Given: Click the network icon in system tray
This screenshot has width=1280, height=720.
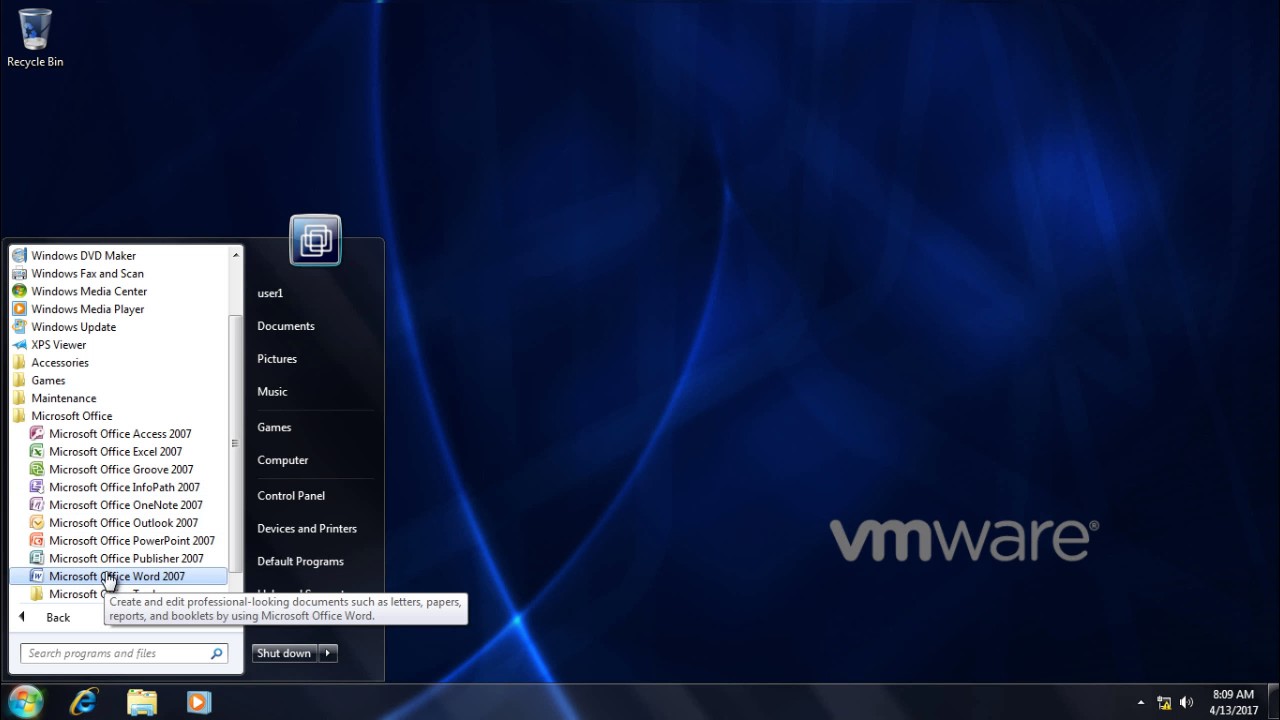Looking at the screenshot, I should 1164,703.
